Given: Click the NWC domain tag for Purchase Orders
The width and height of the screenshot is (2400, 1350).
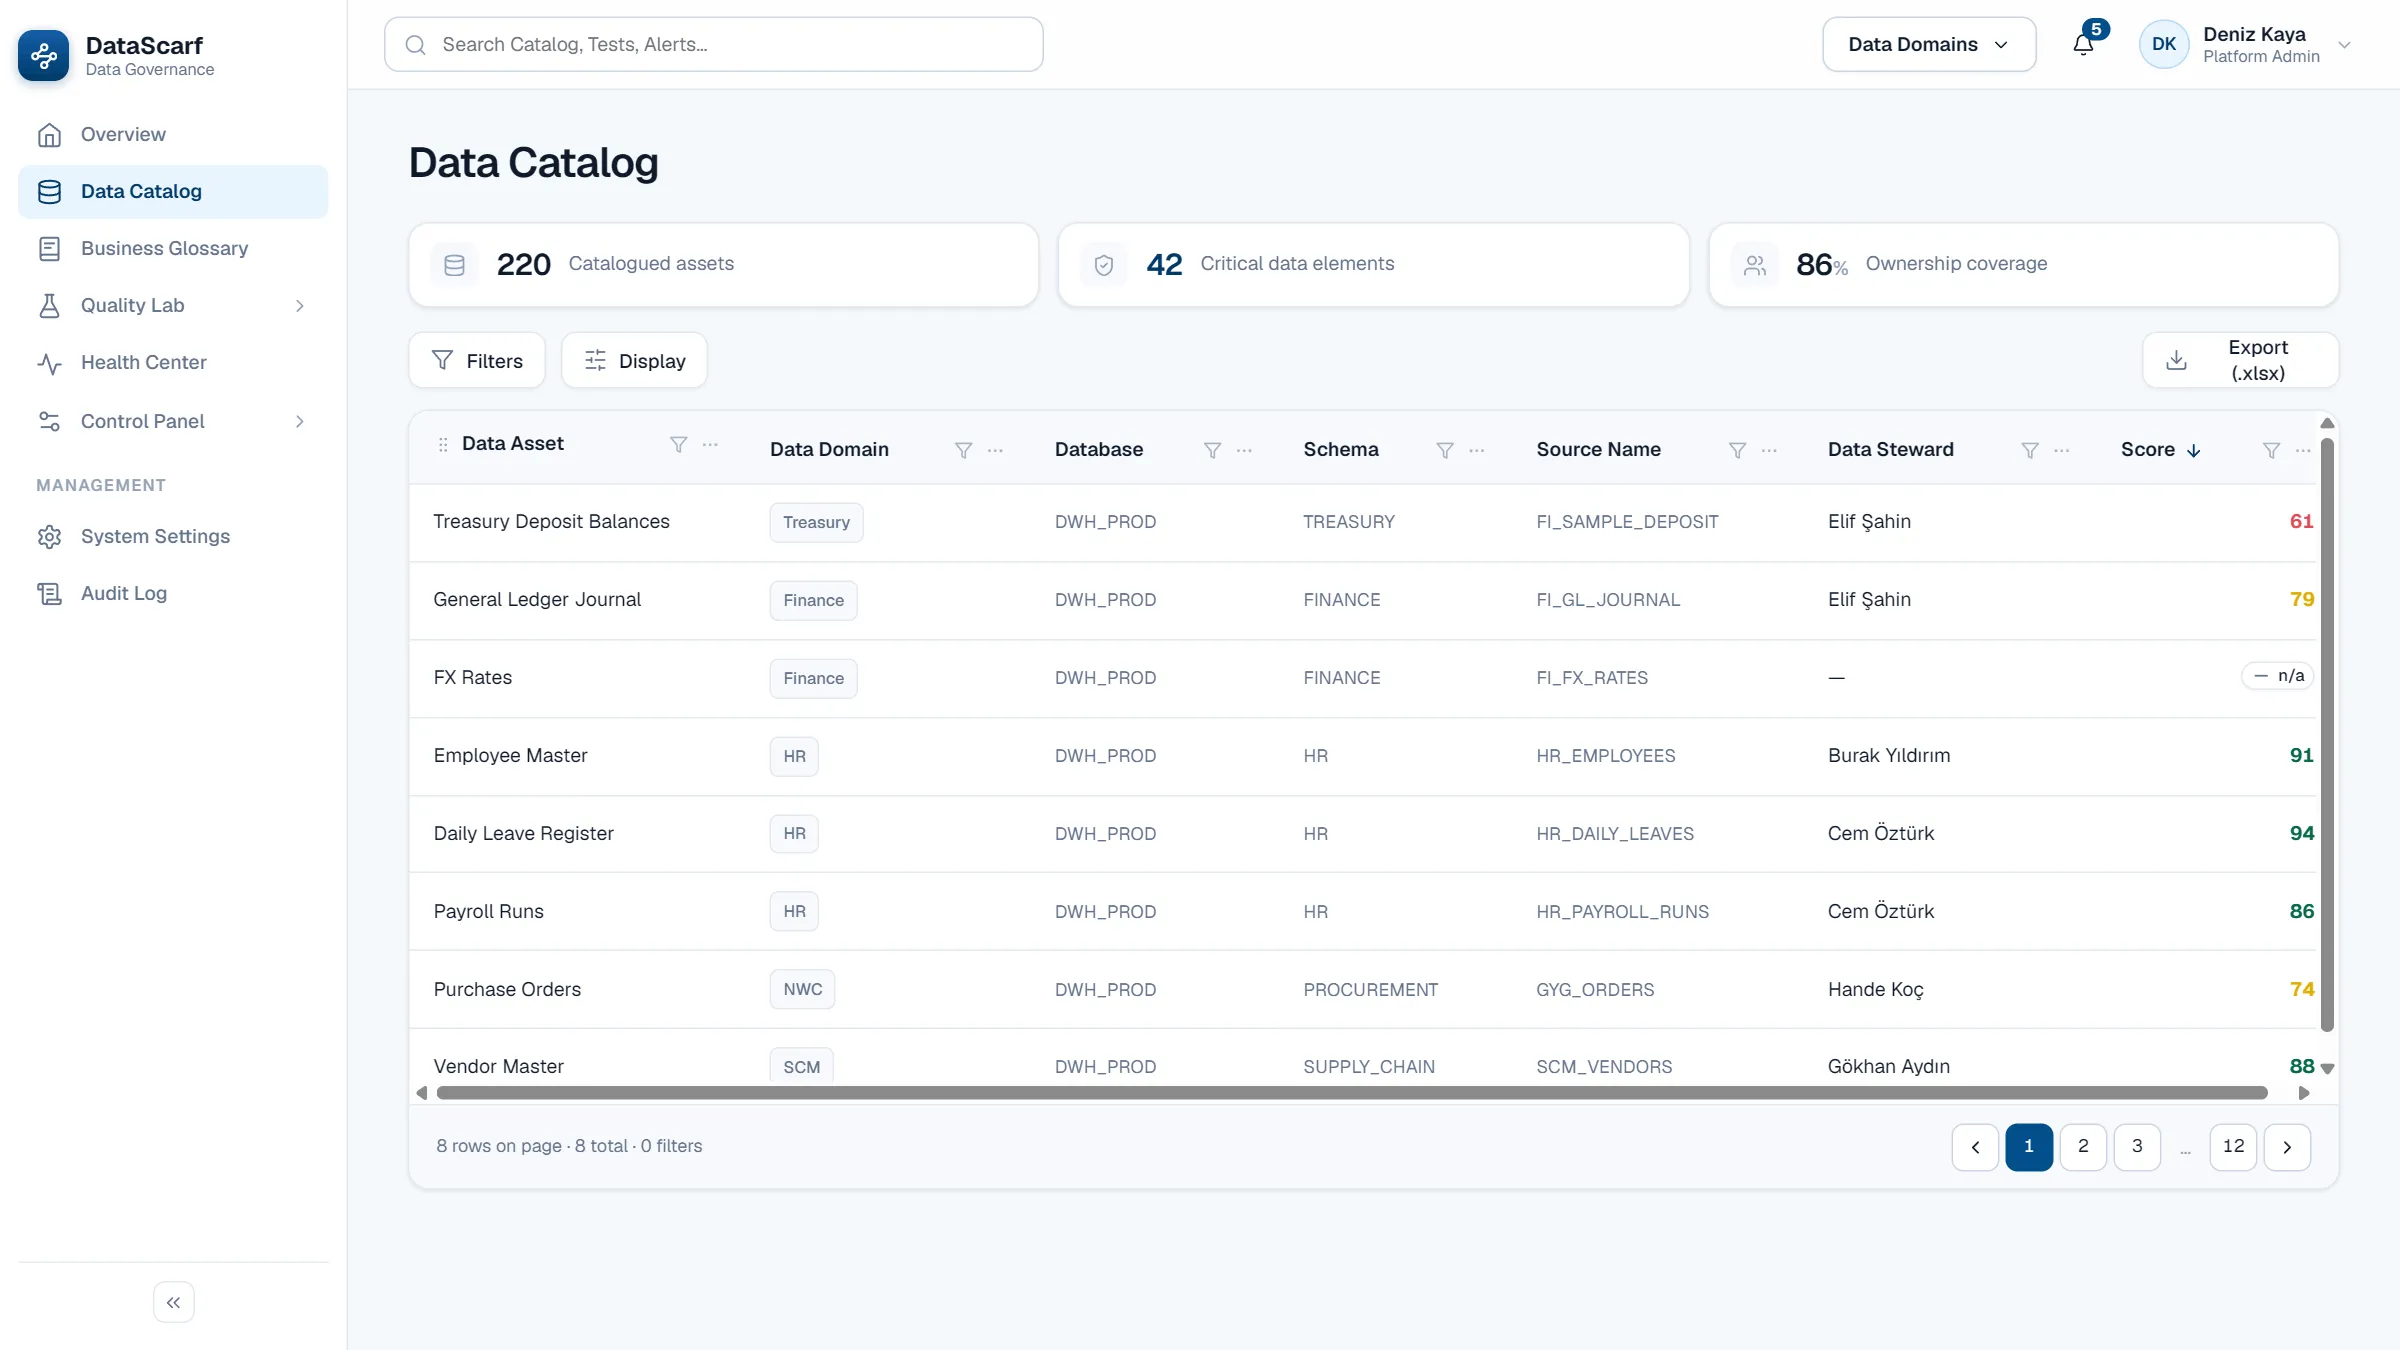Looking at the screenshot, I should (x=802, y=989).
